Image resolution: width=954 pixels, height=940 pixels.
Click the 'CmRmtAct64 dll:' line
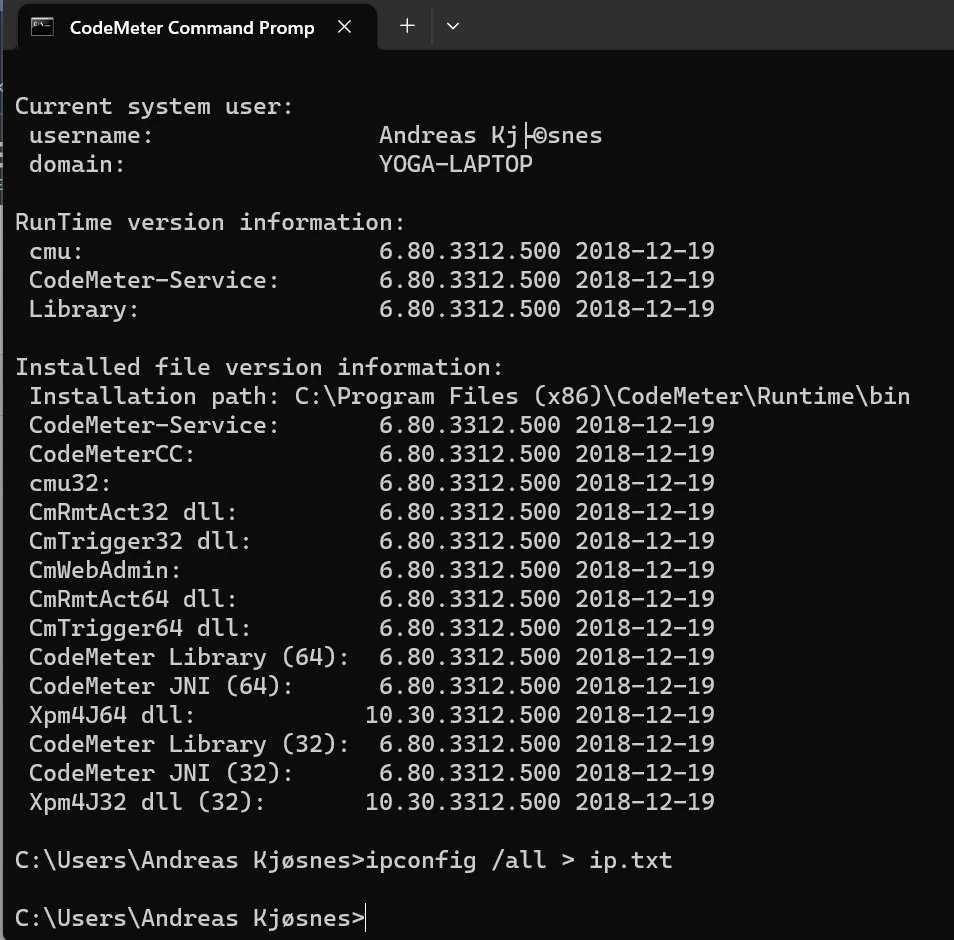(372, 599)
